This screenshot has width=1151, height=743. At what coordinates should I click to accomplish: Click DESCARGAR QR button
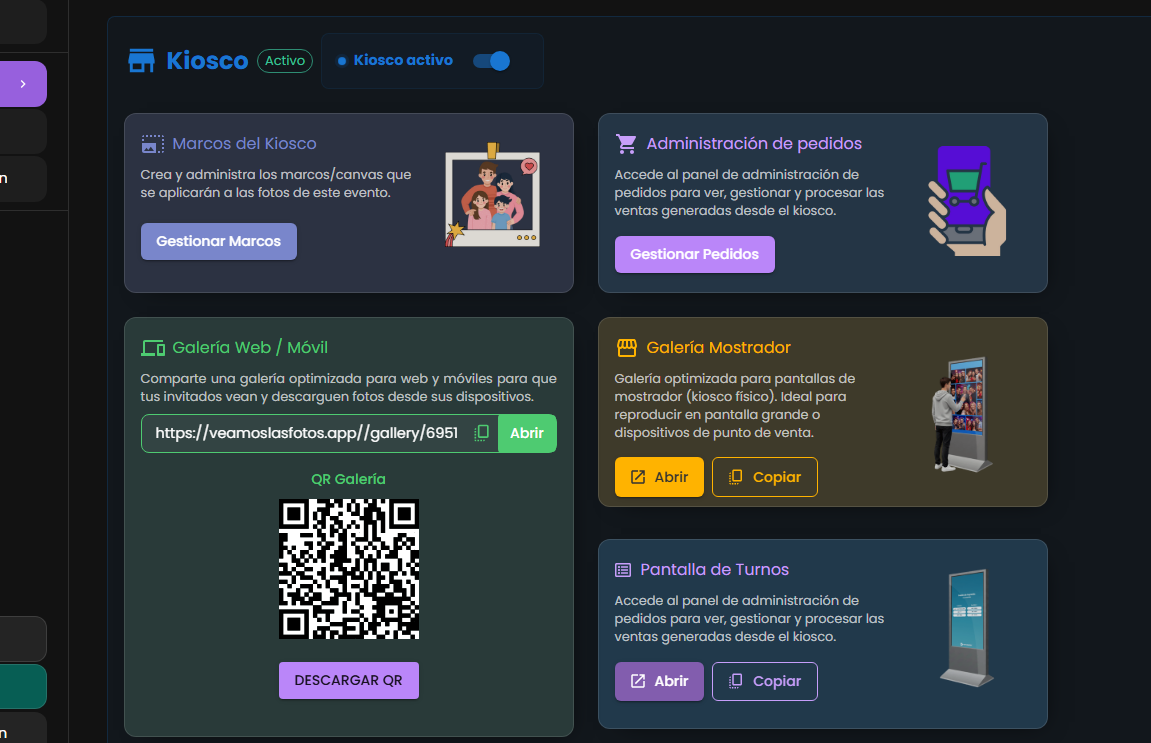pyautogui.click(x=349, y=681)
